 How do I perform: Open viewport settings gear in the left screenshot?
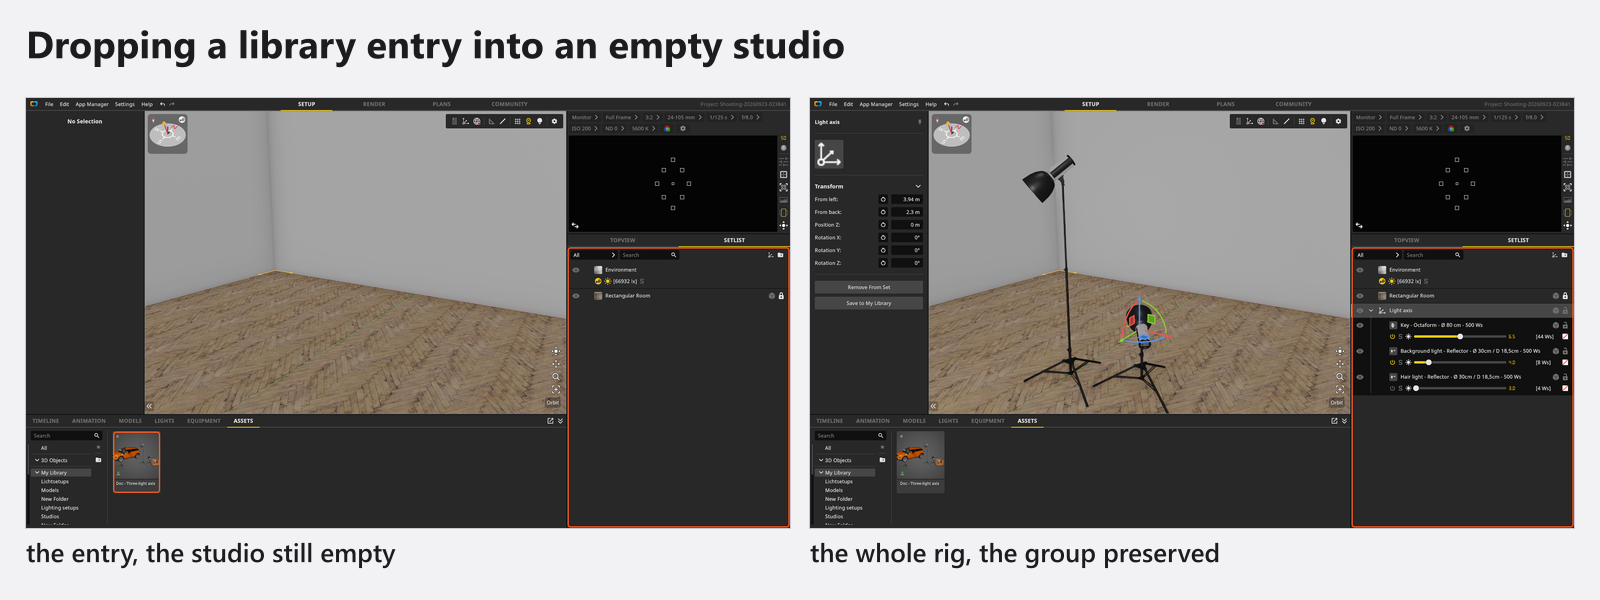point(554,121)
